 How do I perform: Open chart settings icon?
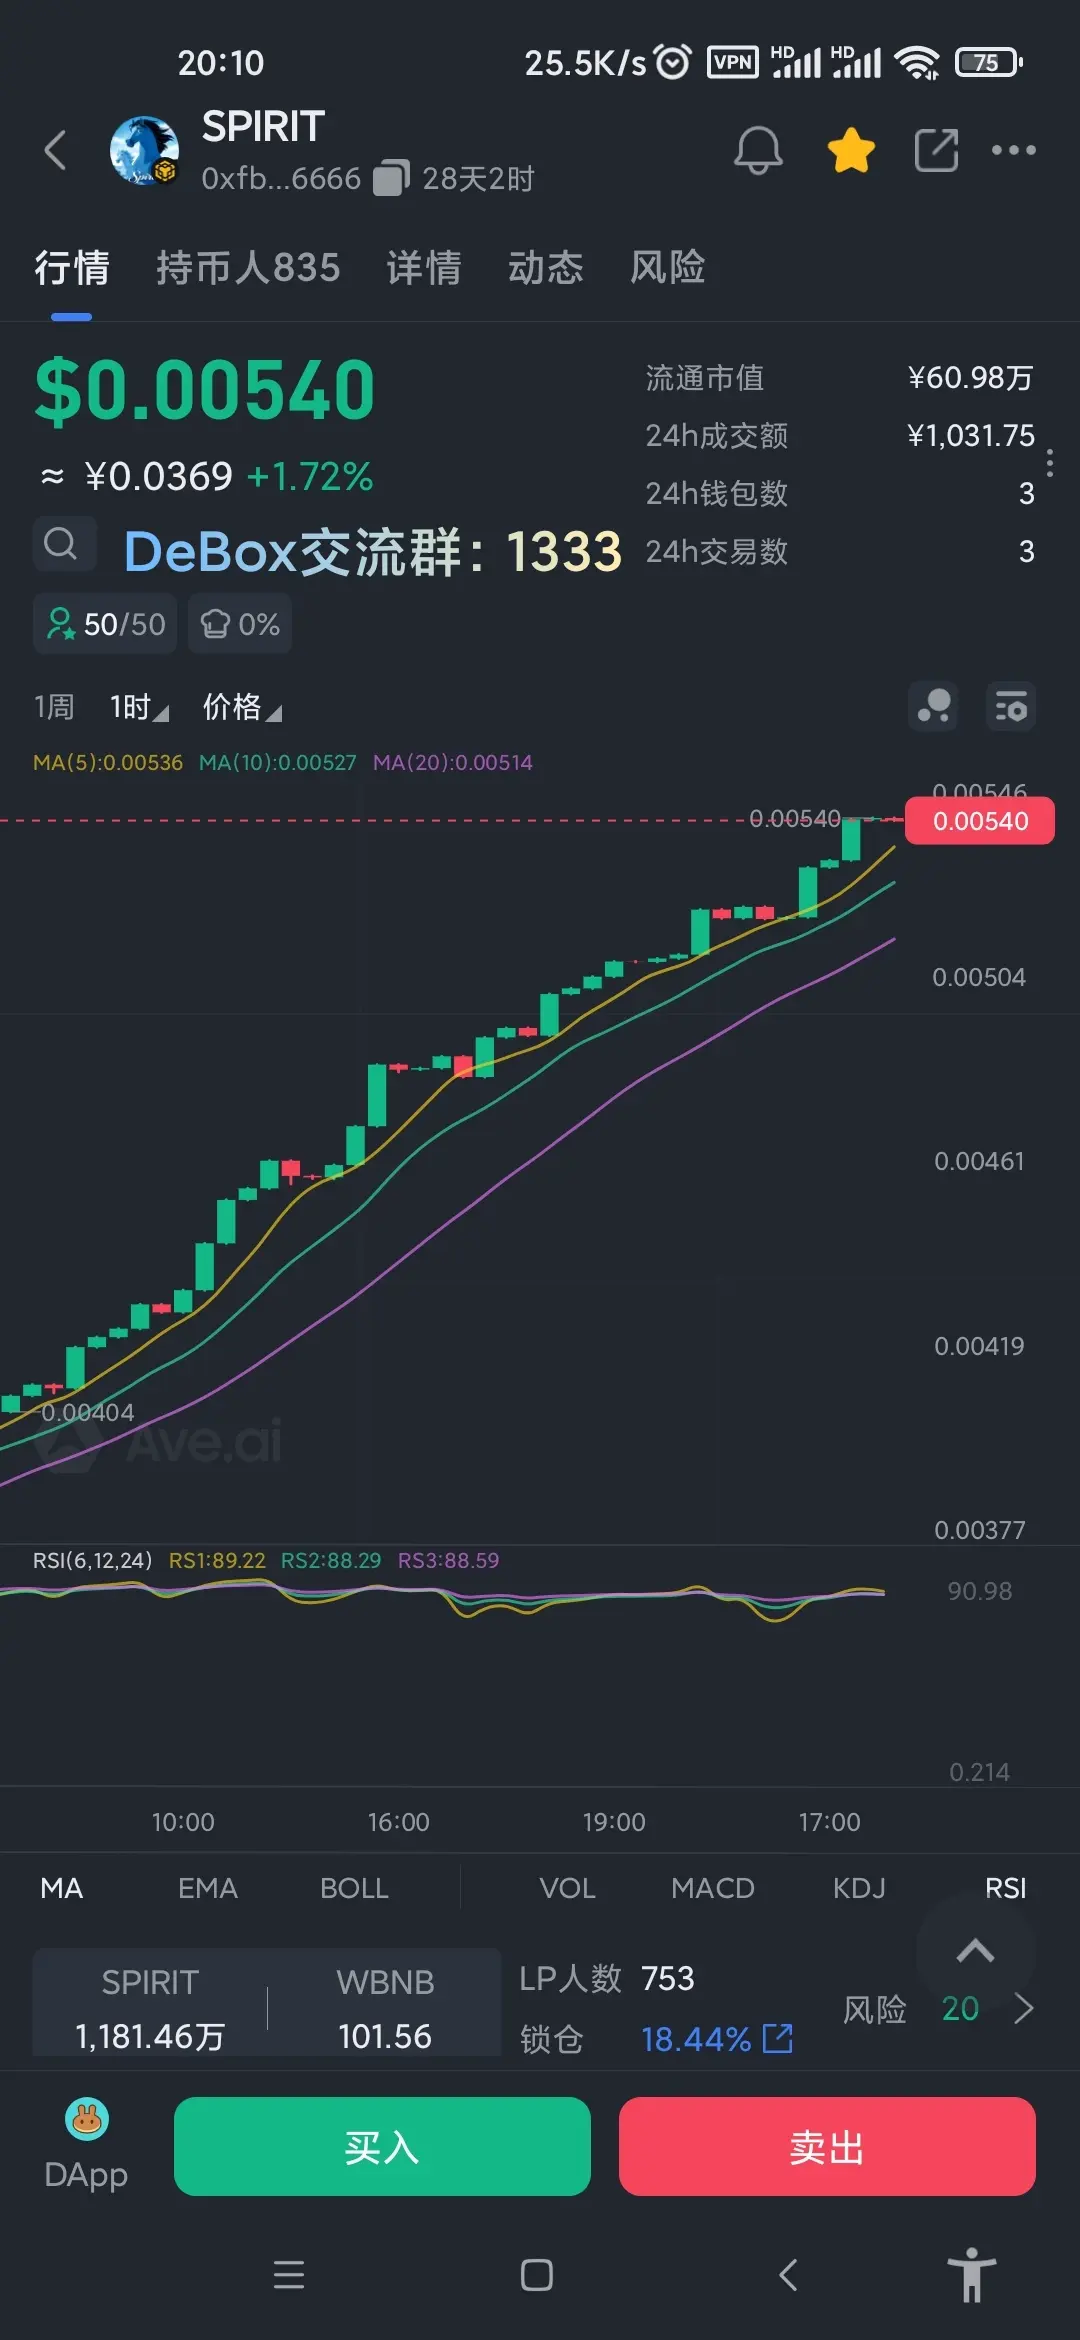coord(1011,707)
